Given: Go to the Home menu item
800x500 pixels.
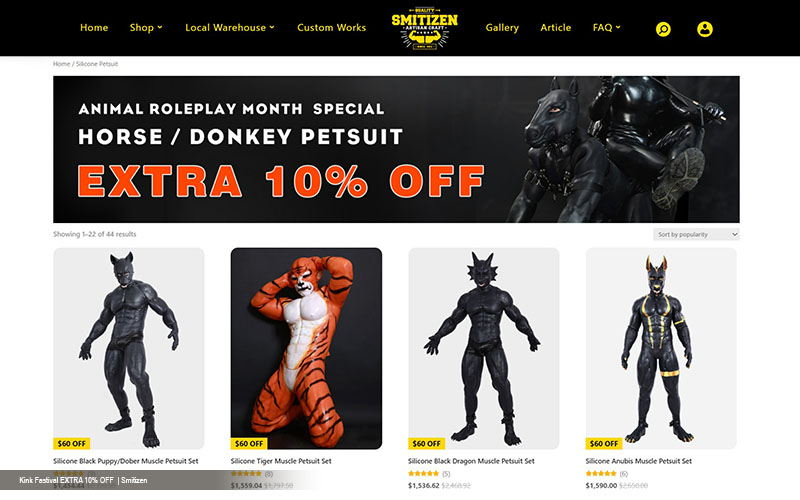Looking at the screenshot, I should pos(94,28).
